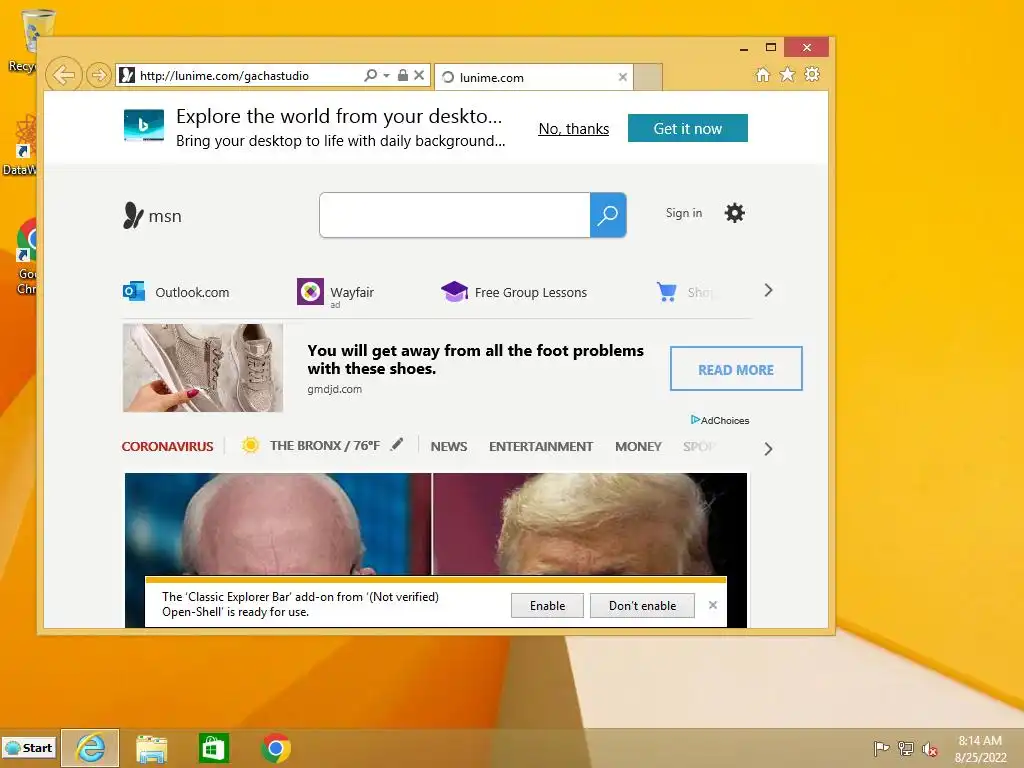The image size is (1024, 768).
Task: Click Don't enable button
Action: 643,605
